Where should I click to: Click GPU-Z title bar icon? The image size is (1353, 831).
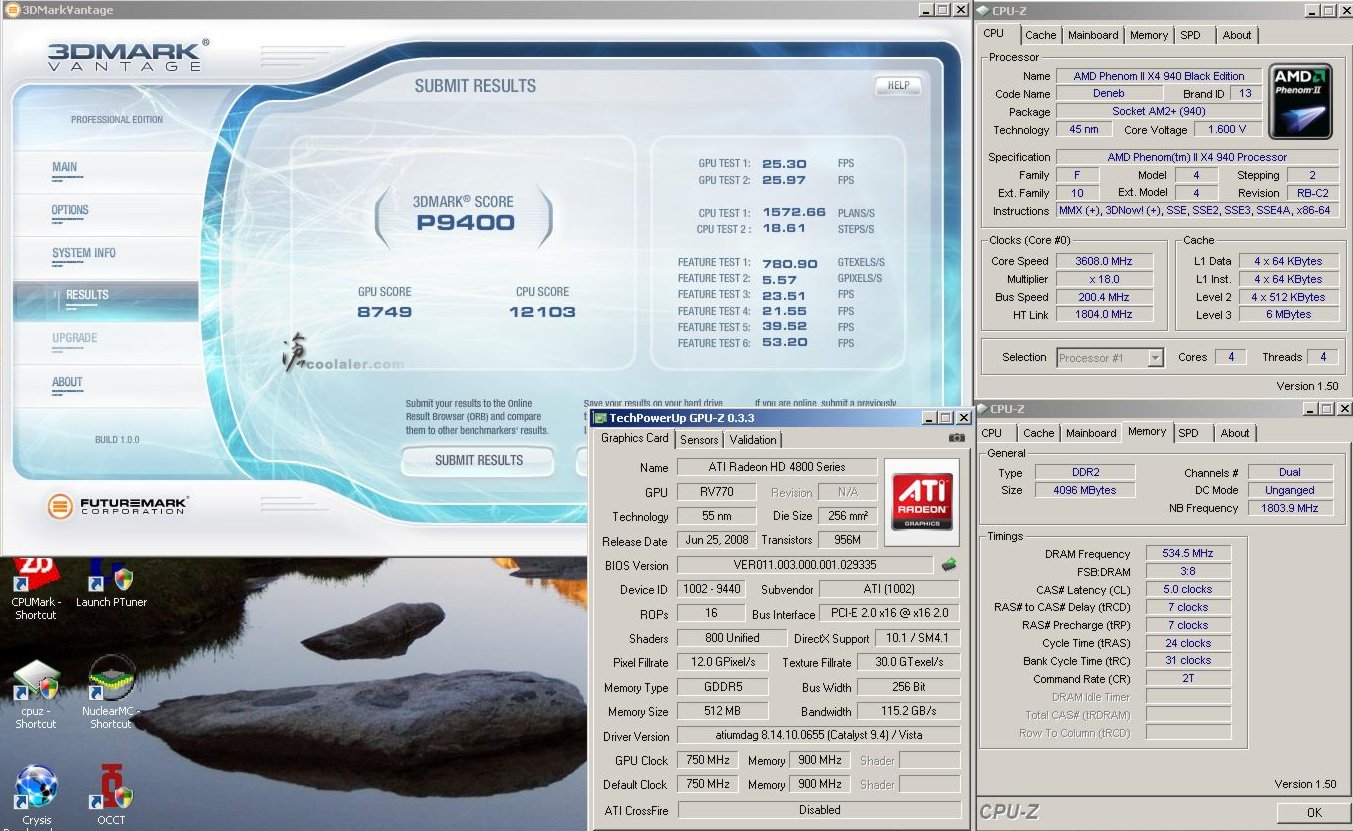[600, 418]
